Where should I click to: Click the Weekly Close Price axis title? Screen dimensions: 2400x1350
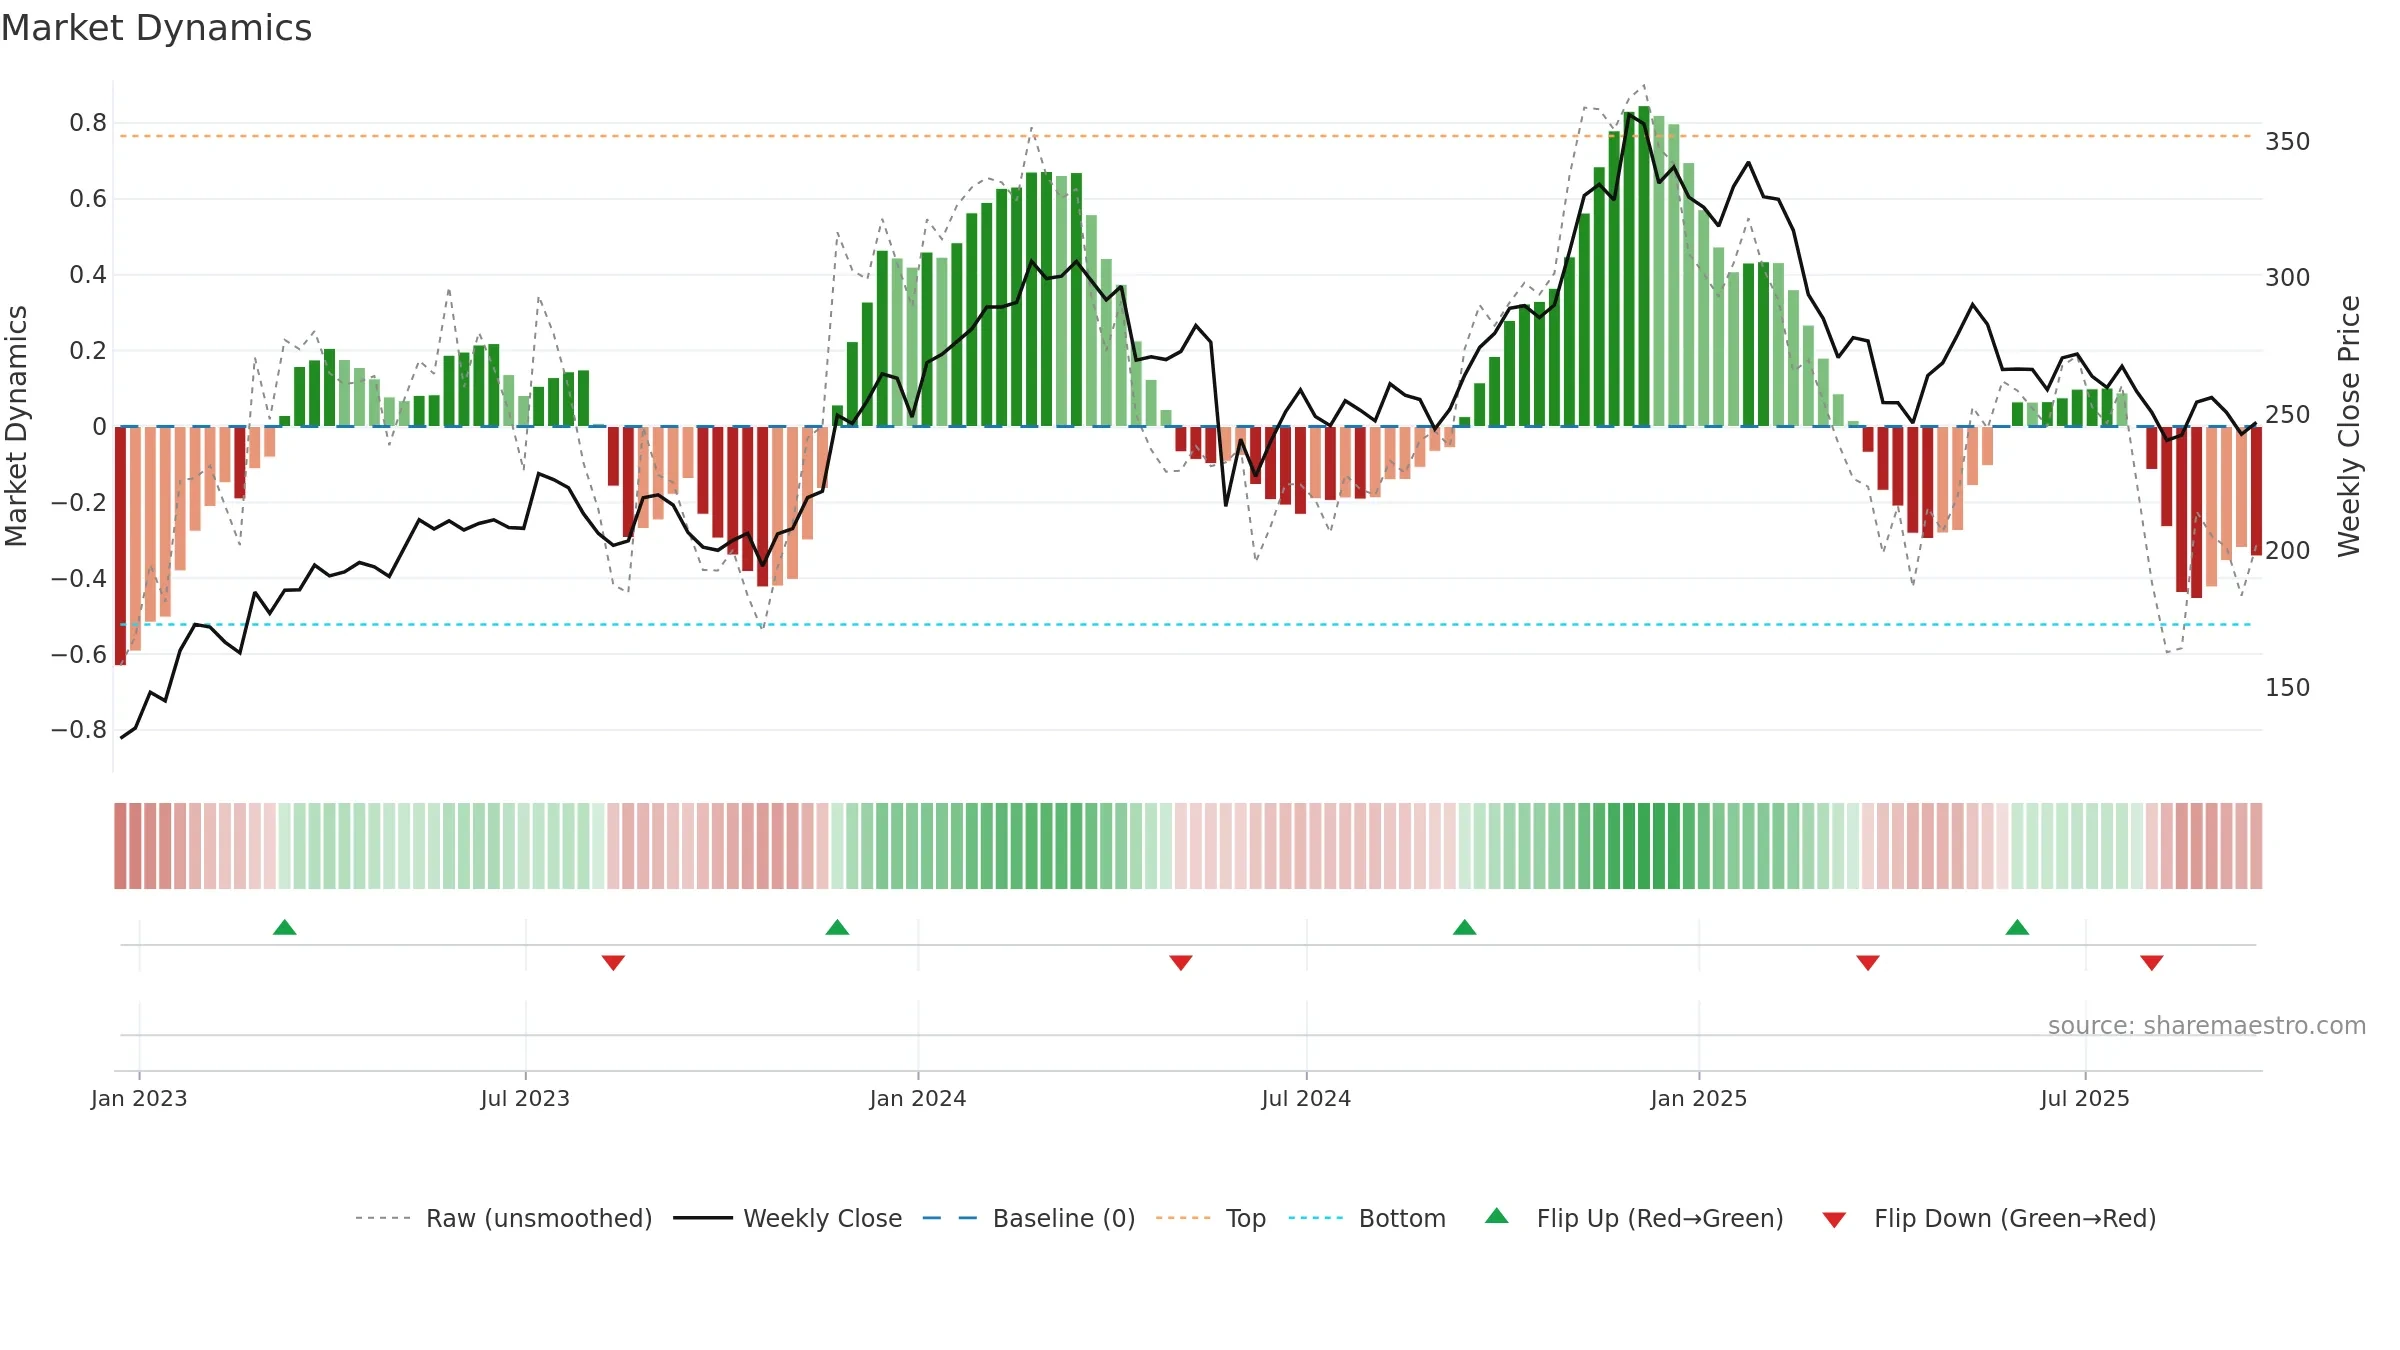(2349, 426)
